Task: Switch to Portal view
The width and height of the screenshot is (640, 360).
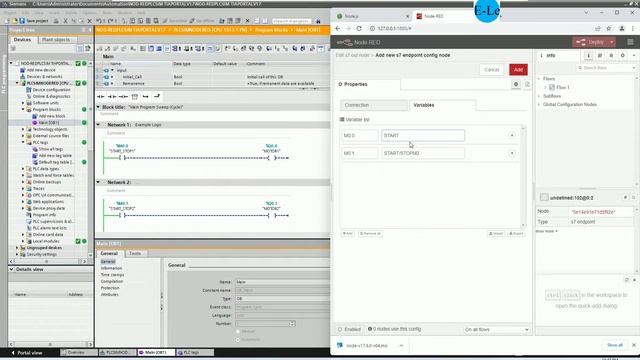Action: 28,353
